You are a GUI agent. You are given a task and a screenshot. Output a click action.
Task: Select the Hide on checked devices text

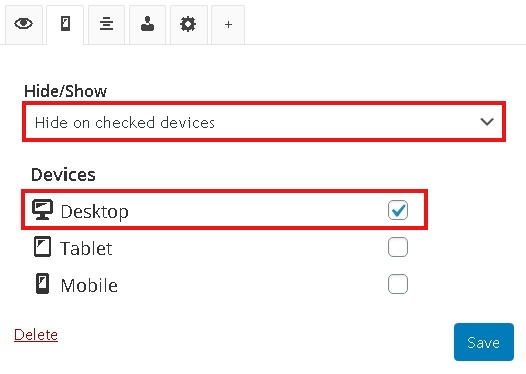coord(125,122)
